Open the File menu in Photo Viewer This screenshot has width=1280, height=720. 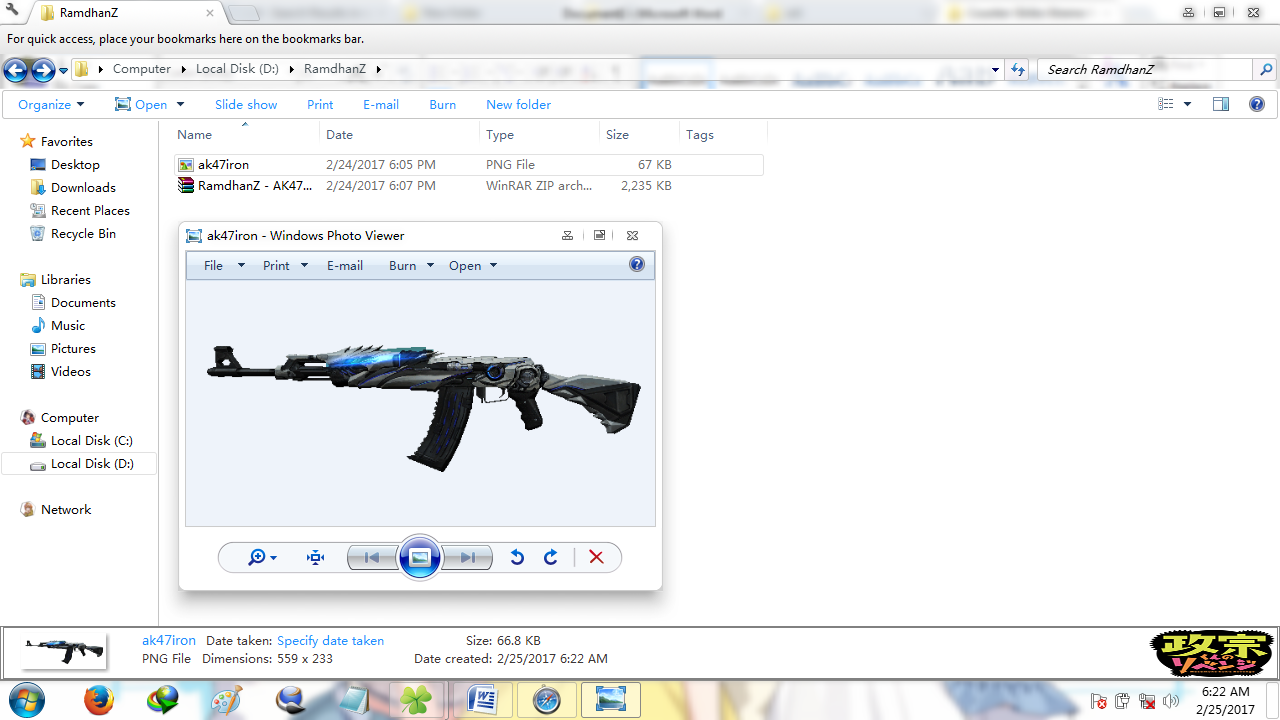[x=224, y=266]
